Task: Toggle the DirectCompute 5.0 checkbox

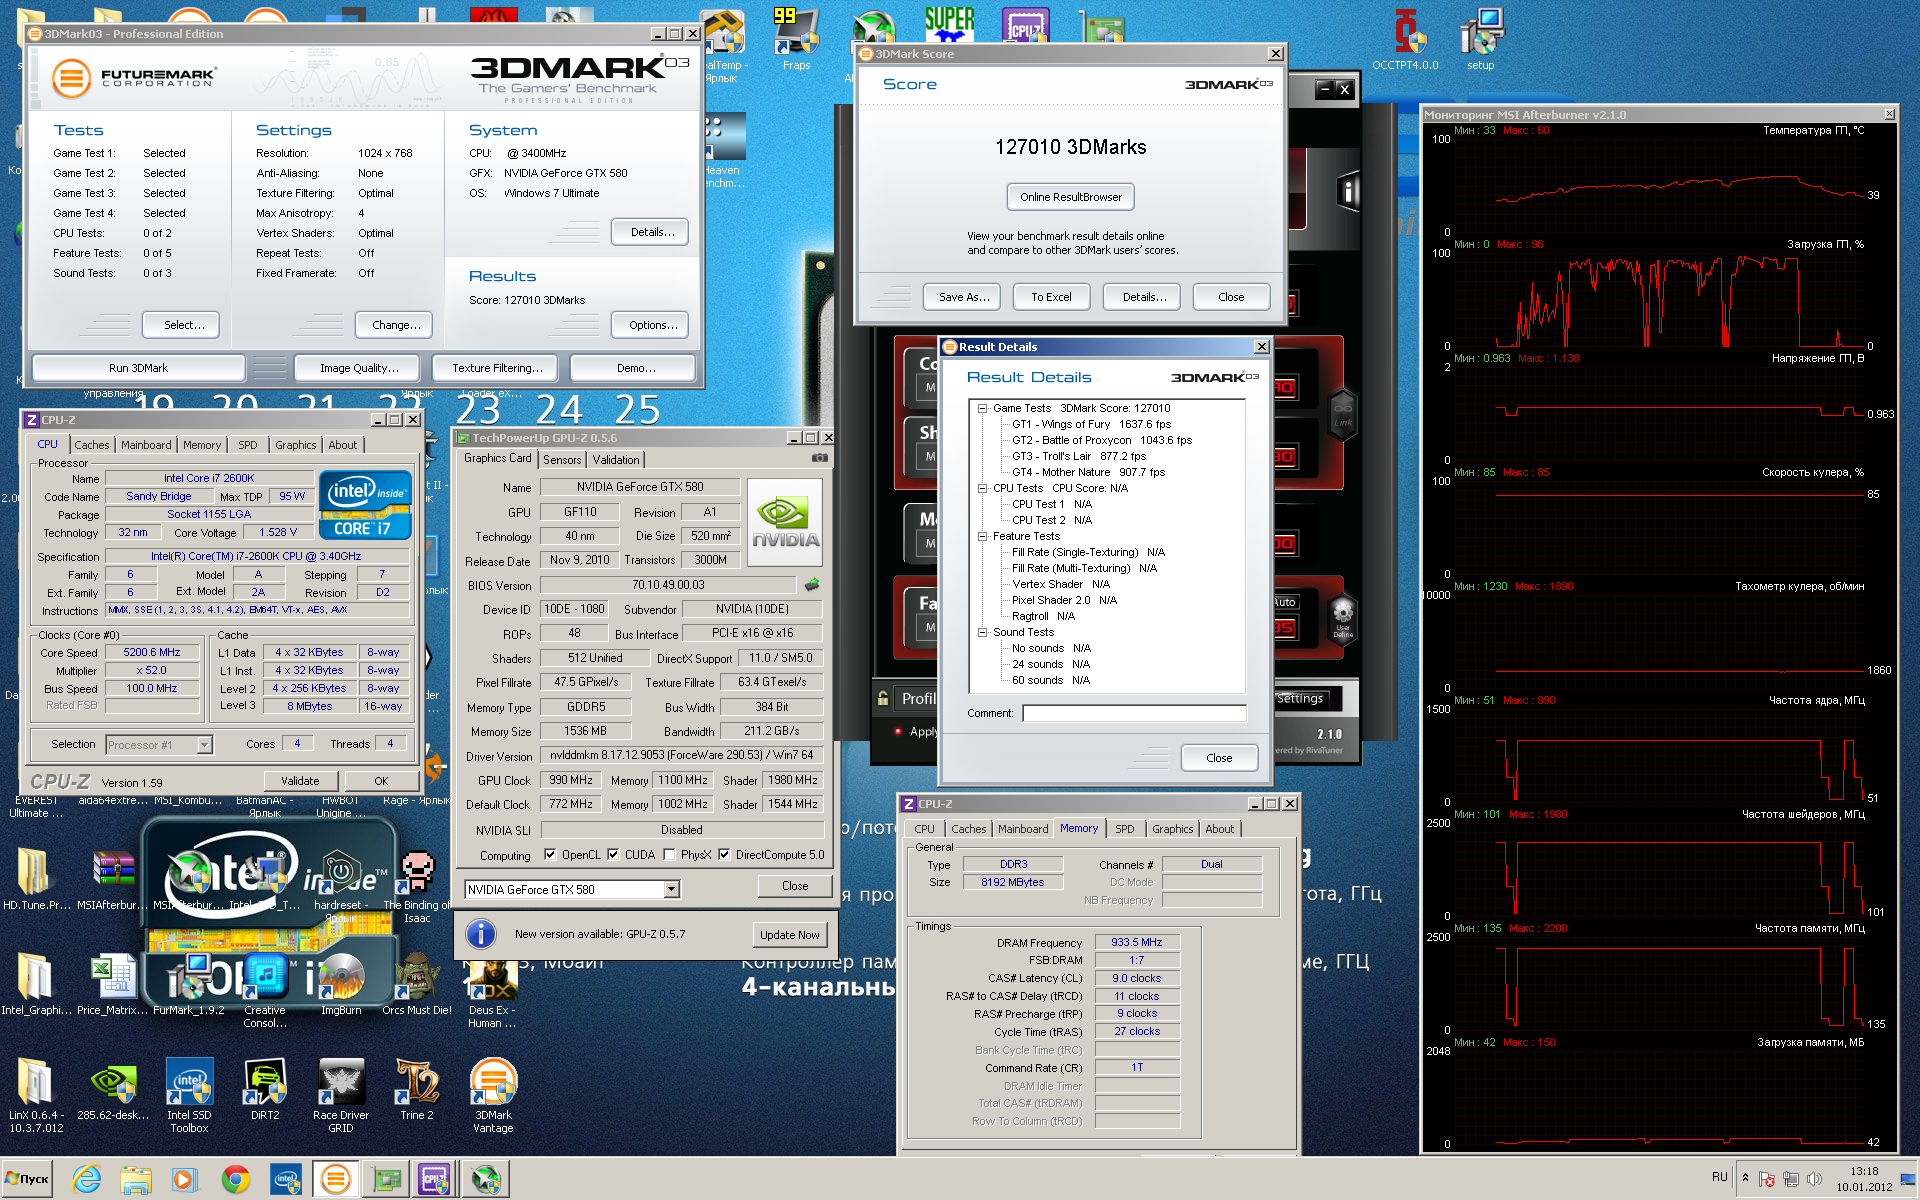Action: click(724, 854)
